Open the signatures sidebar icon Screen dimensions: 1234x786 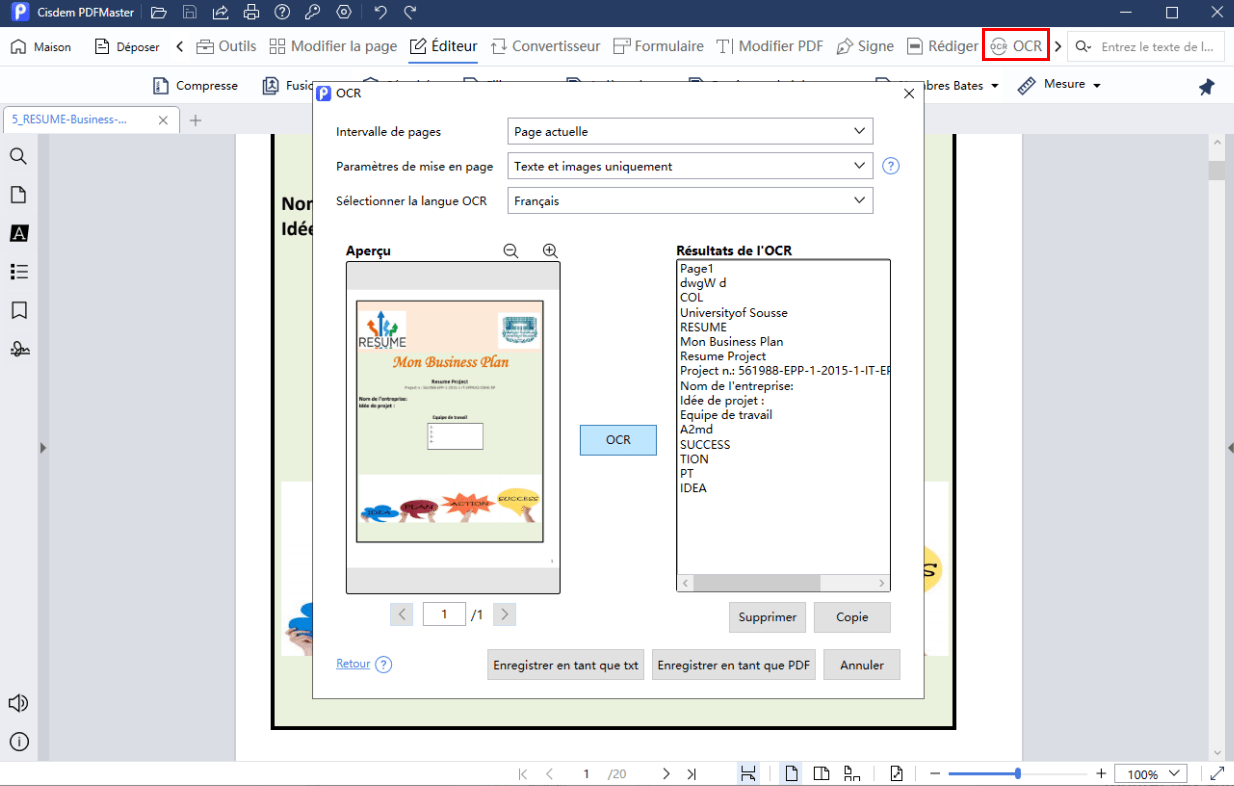(x=18, y=348)
